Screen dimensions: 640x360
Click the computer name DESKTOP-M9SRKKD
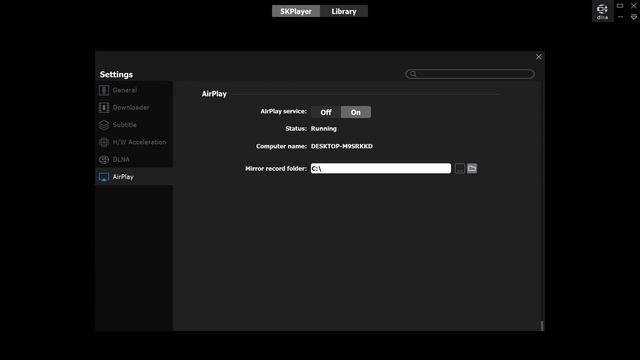point(342,146)
